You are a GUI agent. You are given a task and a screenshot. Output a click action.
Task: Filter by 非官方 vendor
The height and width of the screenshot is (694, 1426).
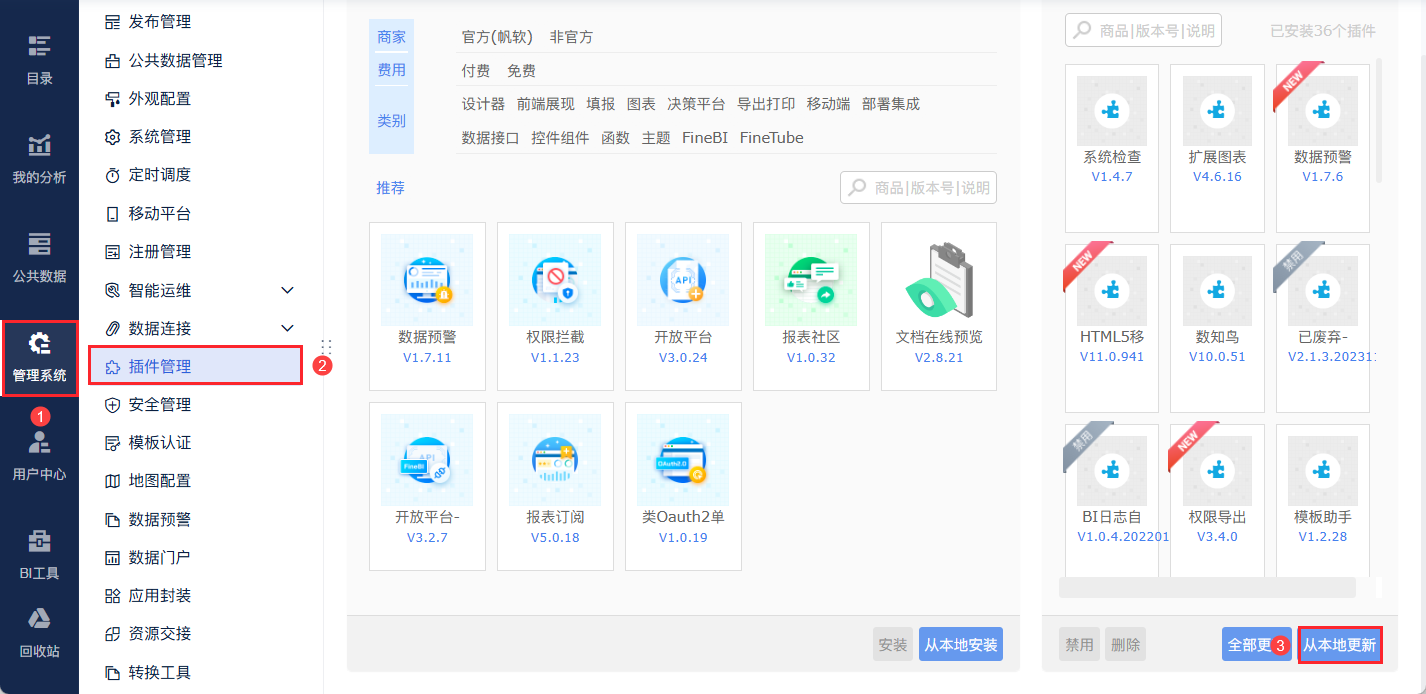pos(571,37)
